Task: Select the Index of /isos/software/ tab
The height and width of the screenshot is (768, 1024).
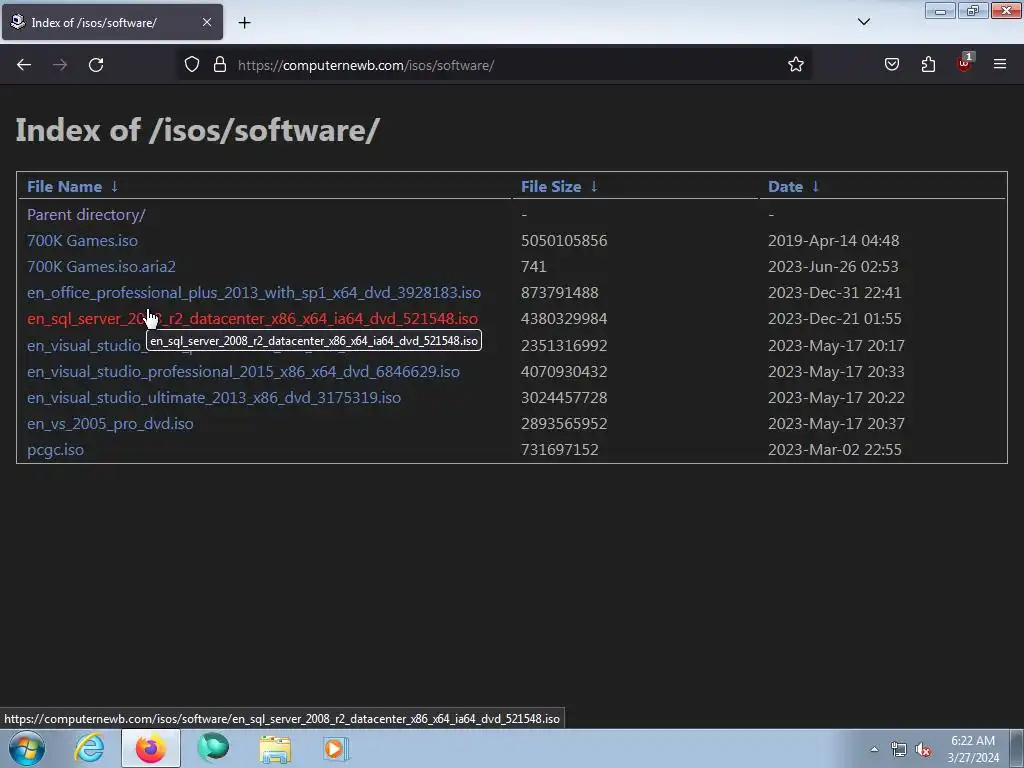Action: [x=112, y=22]
